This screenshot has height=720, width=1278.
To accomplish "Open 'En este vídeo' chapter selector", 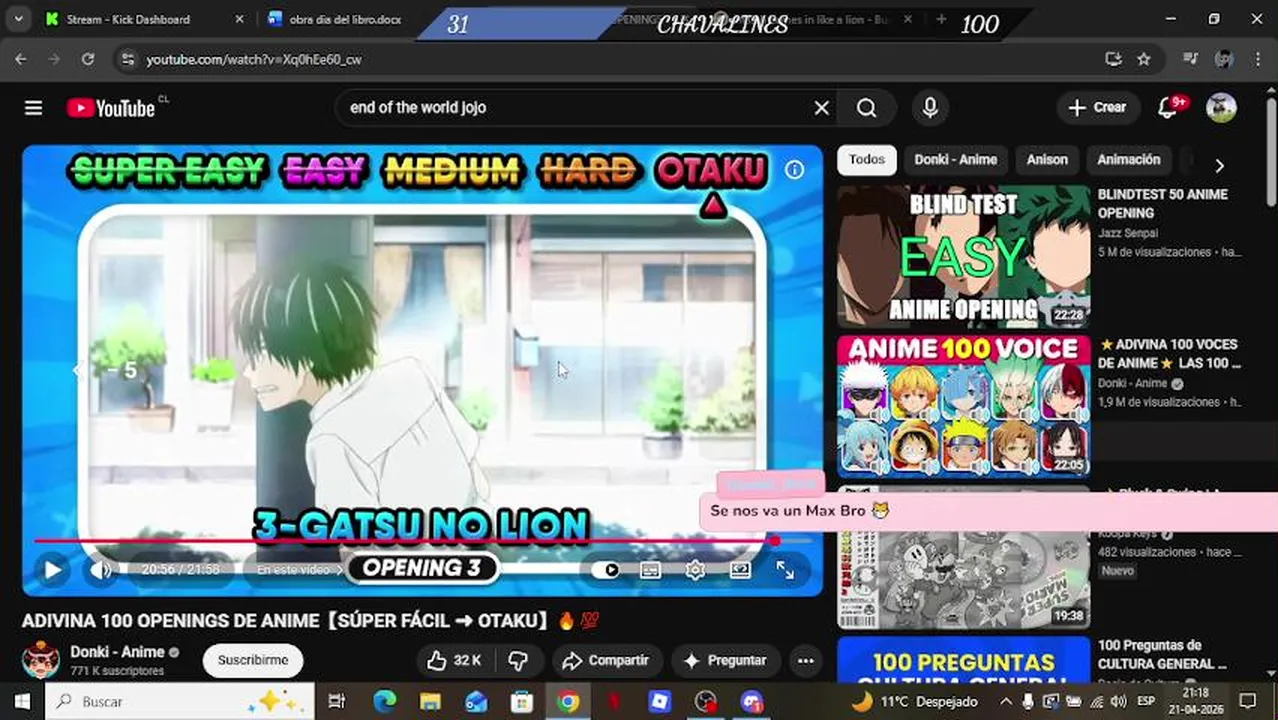I will click(x=300, y=570).
